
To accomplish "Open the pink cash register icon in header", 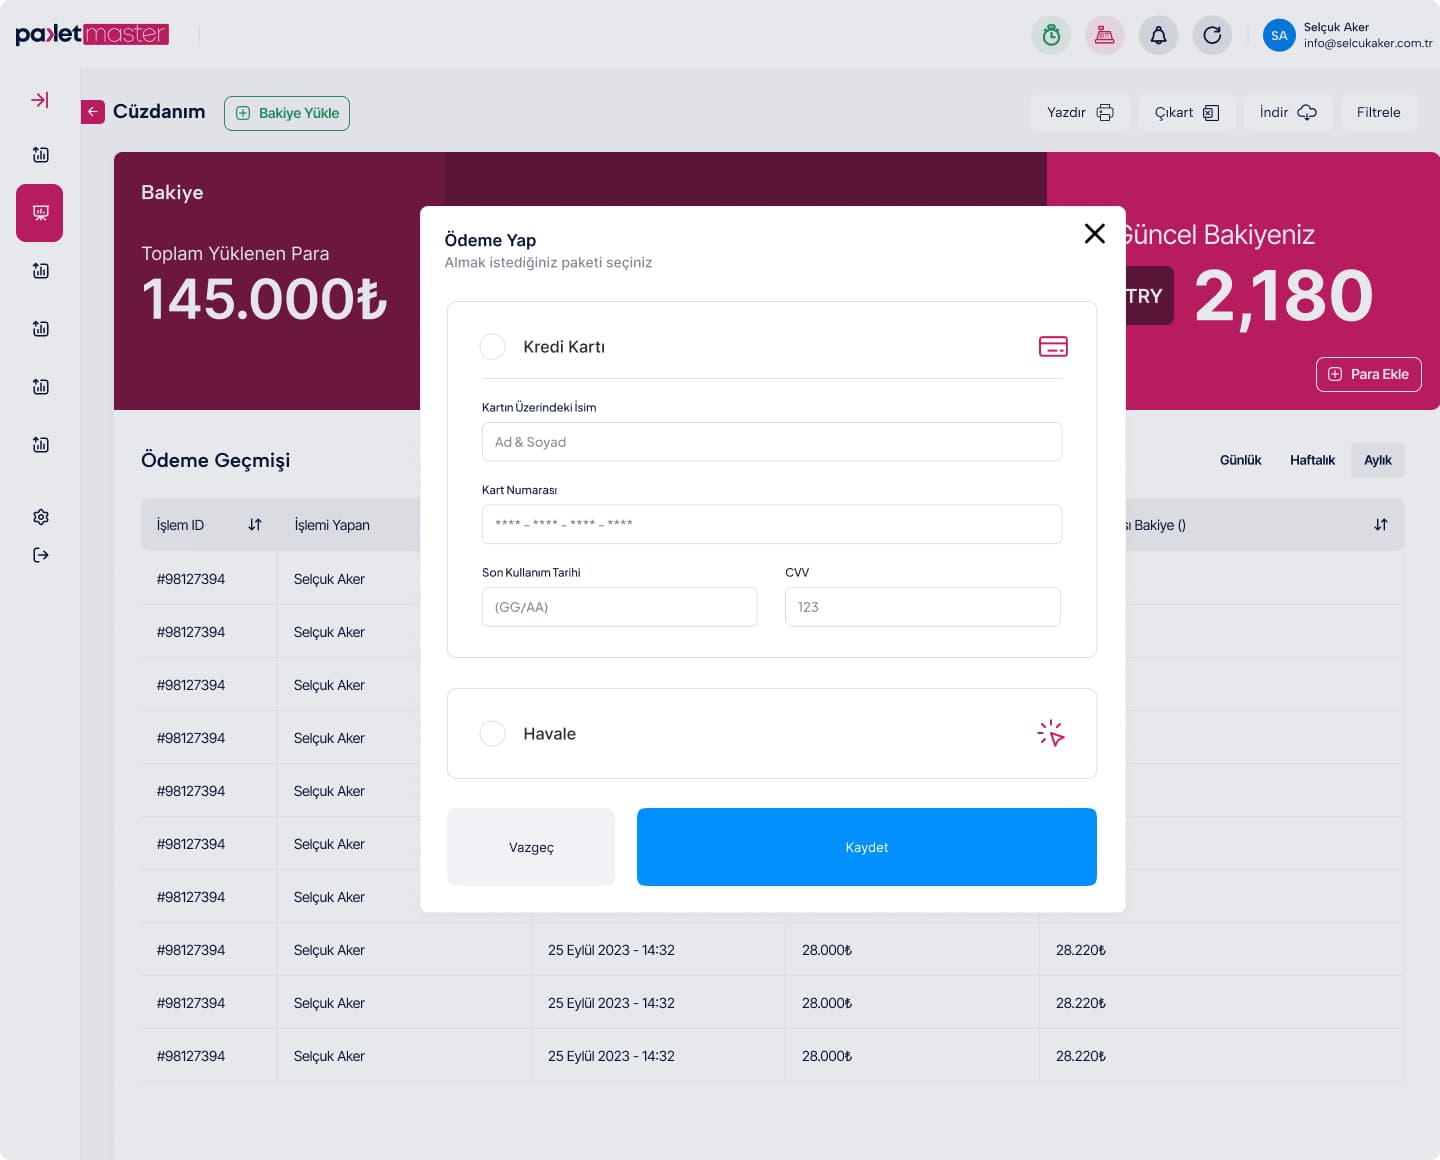I will pos(1105,35).
